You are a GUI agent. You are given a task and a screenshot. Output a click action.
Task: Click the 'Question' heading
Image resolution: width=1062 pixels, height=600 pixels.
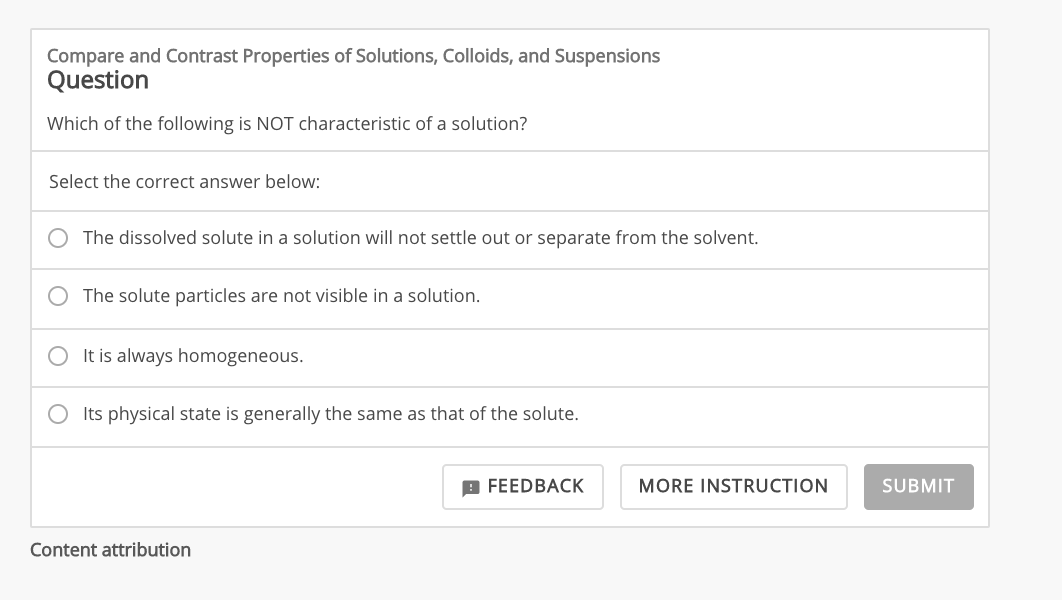coord(97,79)
